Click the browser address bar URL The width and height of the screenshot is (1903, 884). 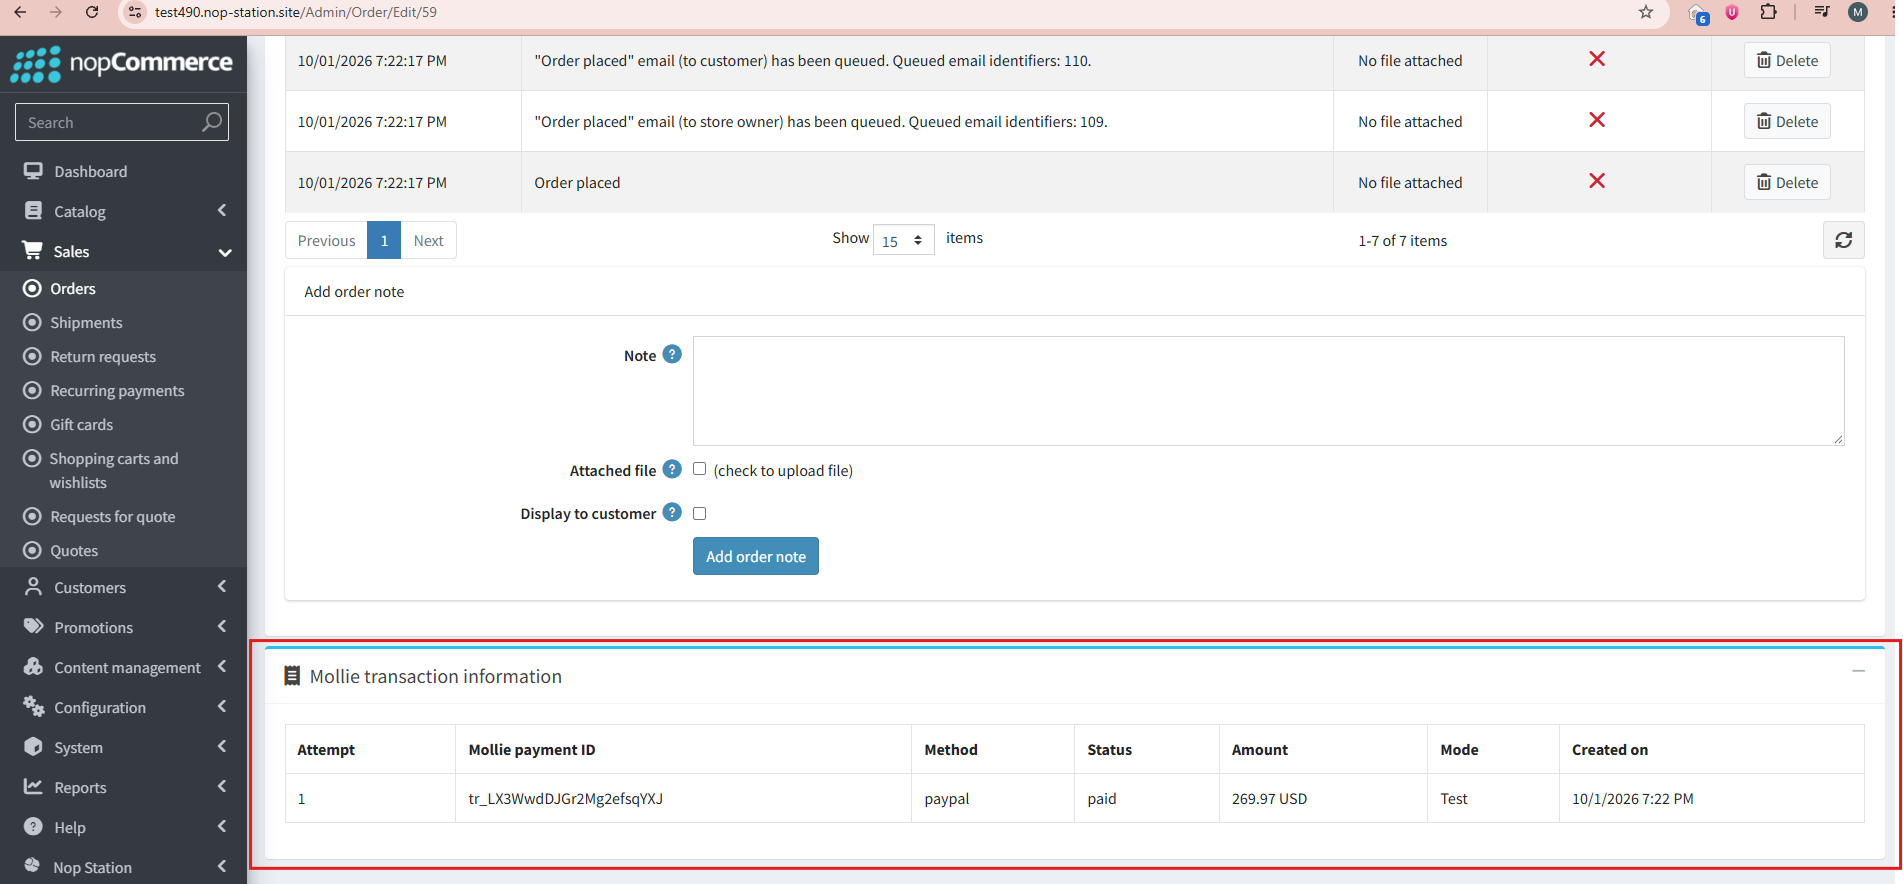296,12
